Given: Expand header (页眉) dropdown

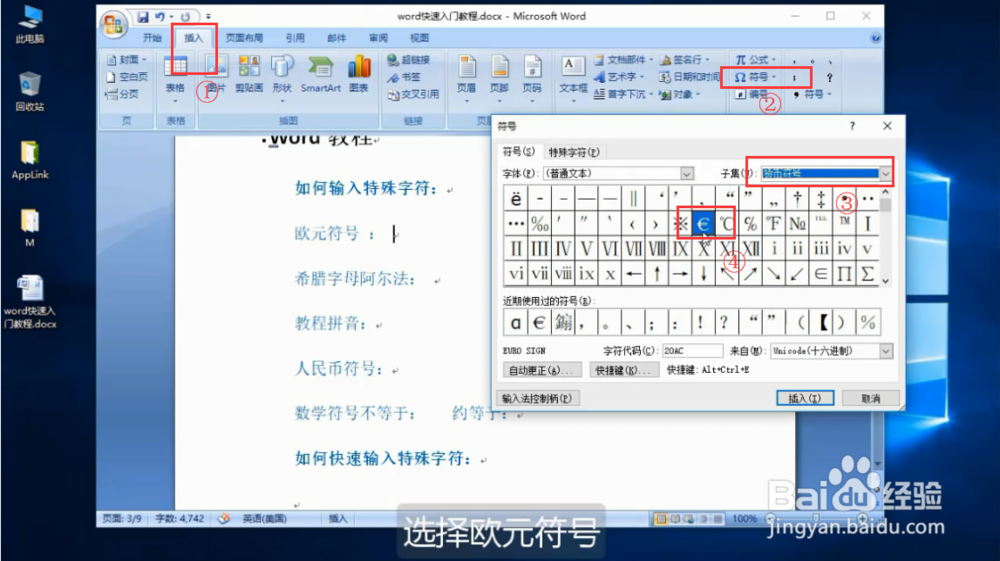Looking at the screenshot, I should point(467,101).
